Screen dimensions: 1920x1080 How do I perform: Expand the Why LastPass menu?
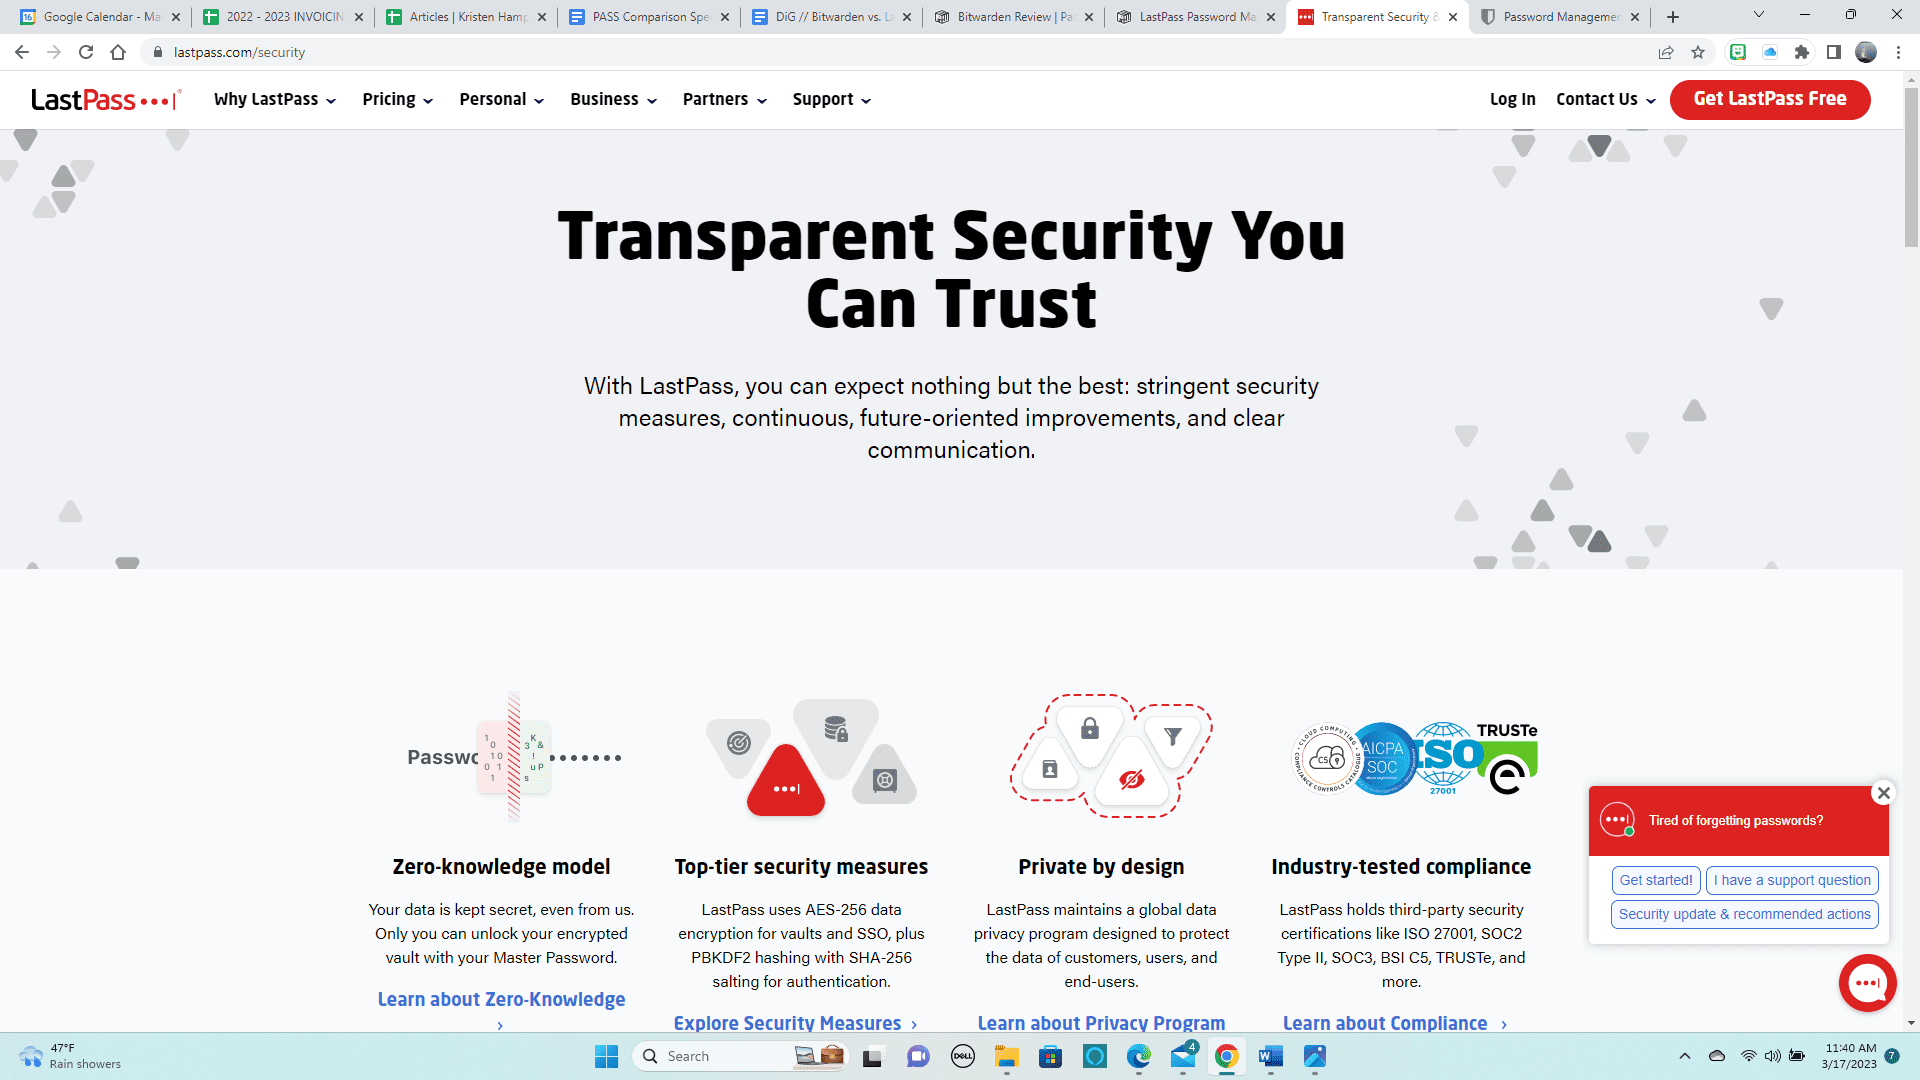(x=275, y=99)
